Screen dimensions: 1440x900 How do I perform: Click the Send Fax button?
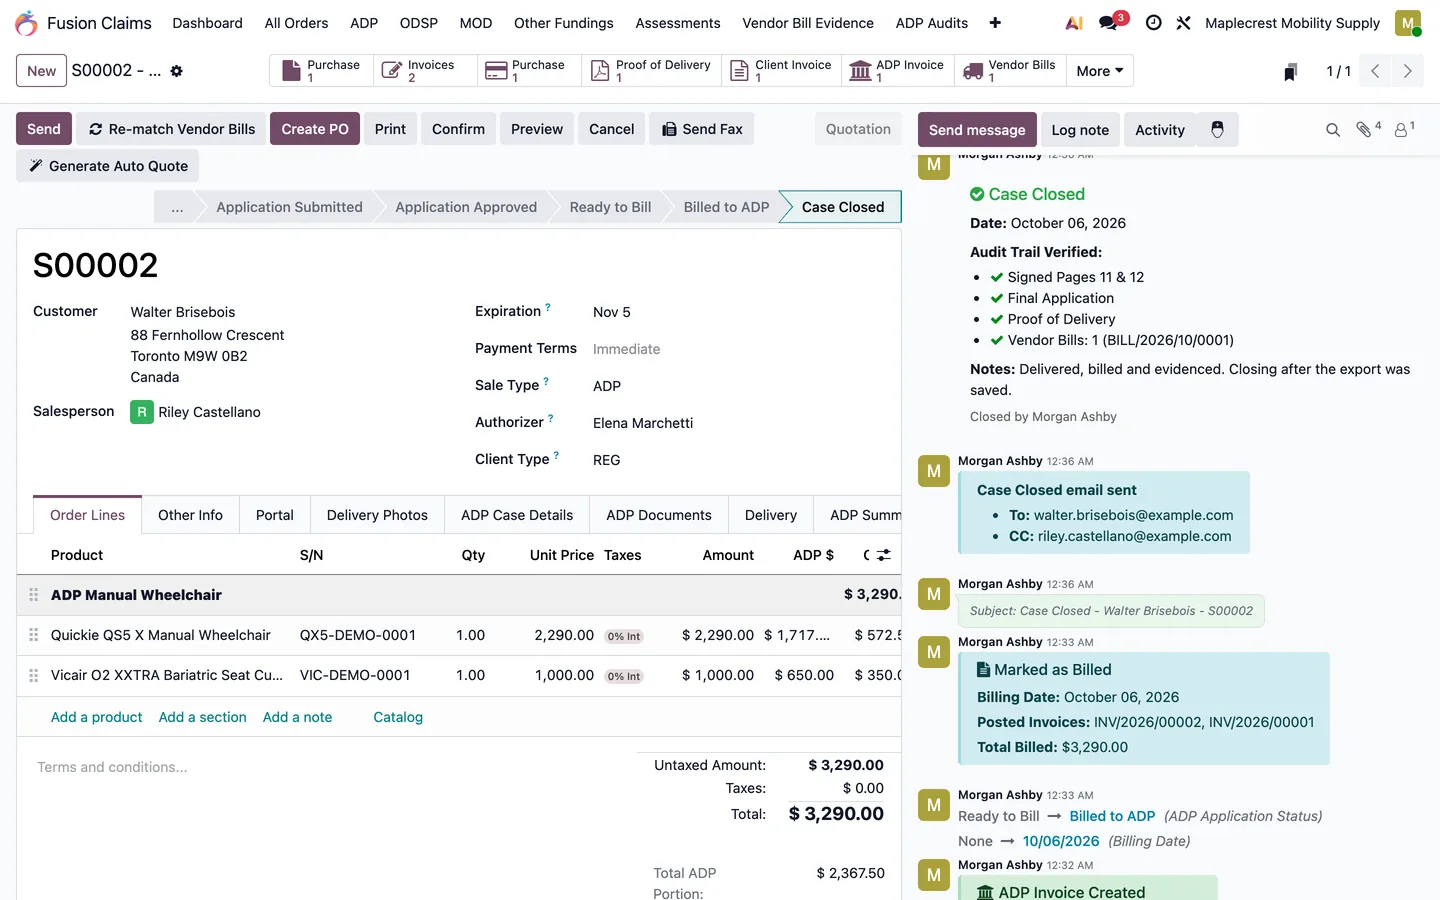tap(702, 129)
